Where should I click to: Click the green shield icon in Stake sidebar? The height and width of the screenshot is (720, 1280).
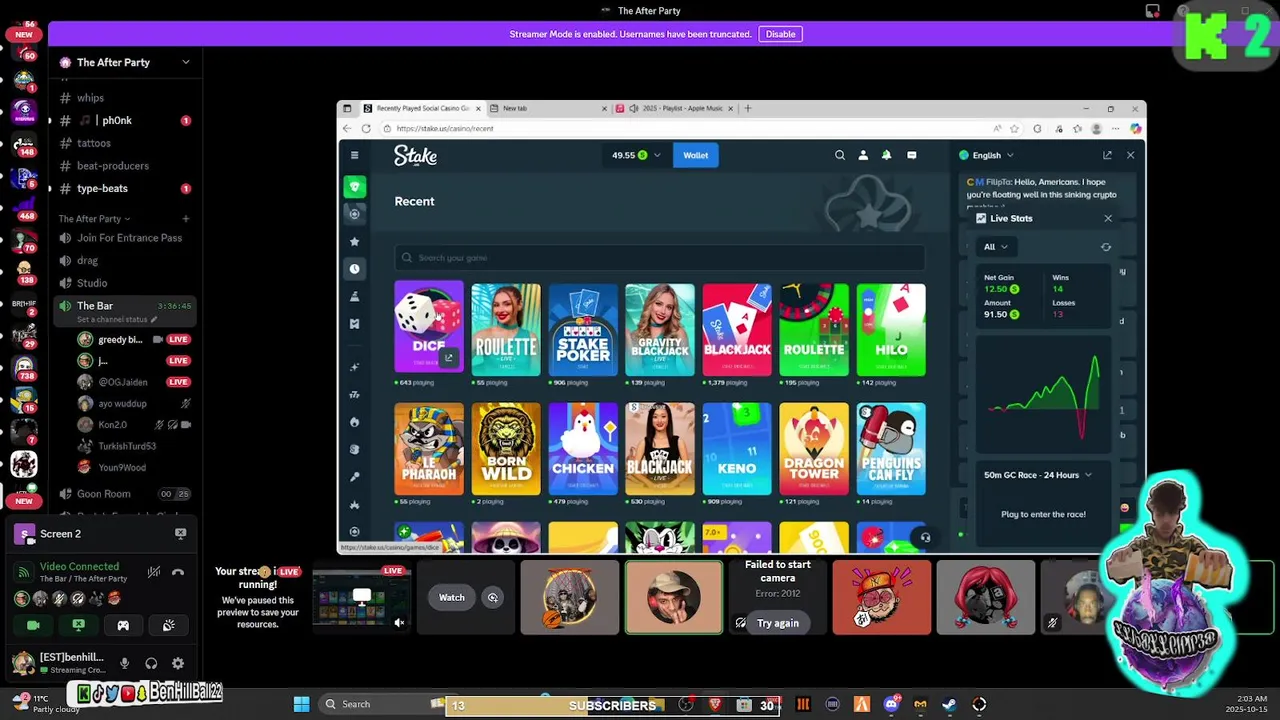tap(354, 187)
